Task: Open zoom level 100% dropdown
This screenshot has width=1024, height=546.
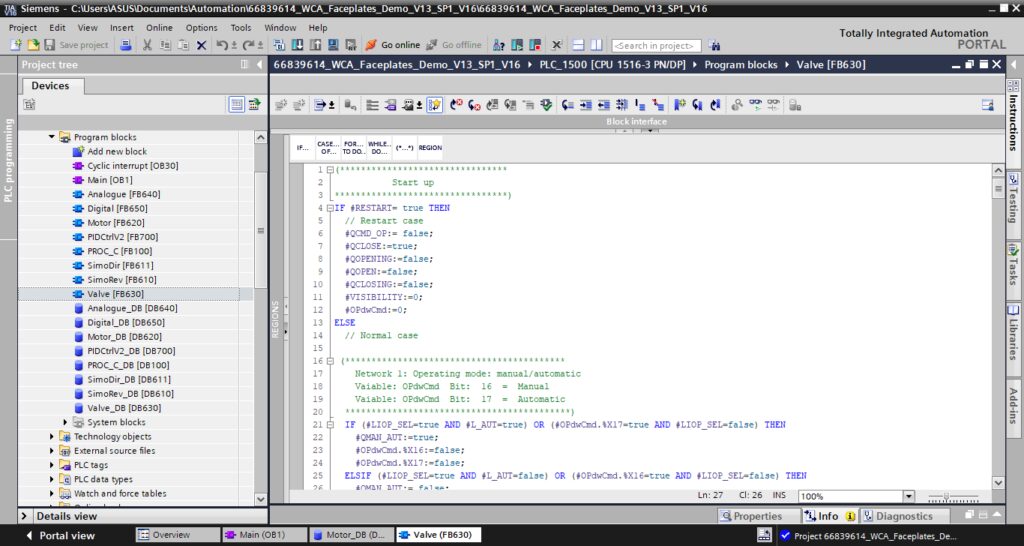Action: point(908,496)
